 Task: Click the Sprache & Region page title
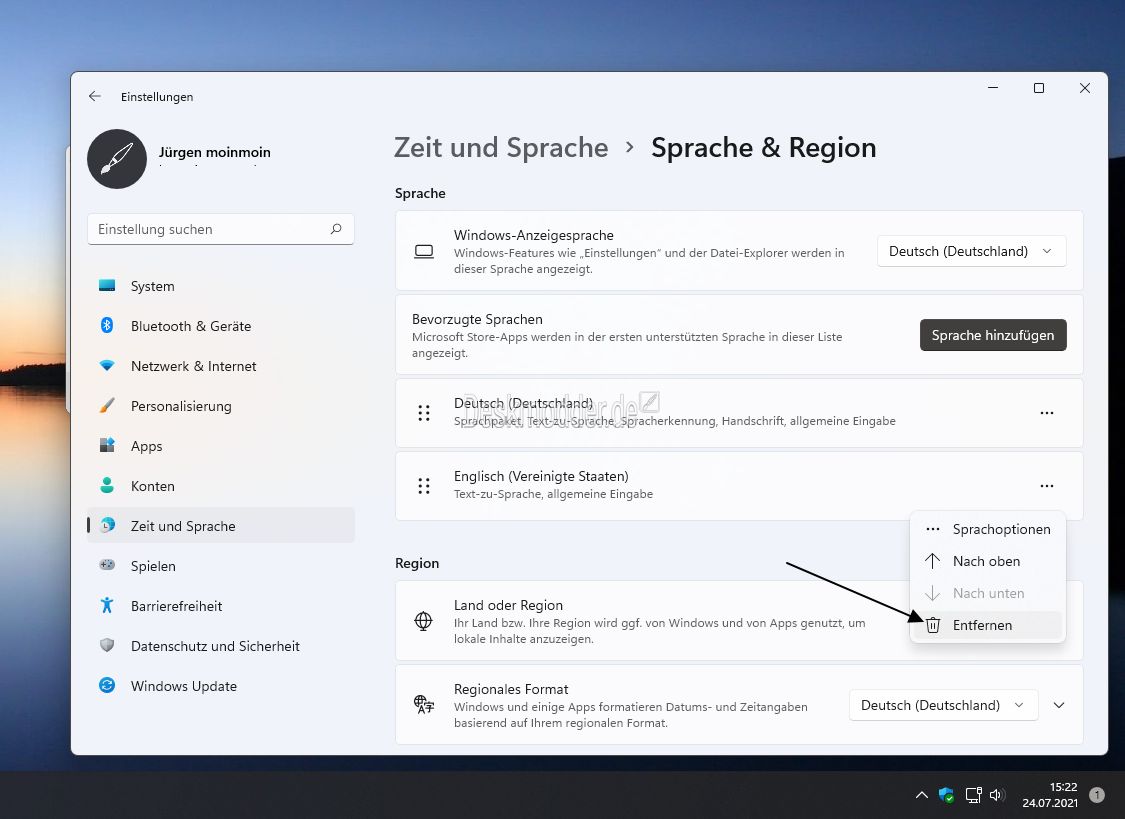[763, 147]
